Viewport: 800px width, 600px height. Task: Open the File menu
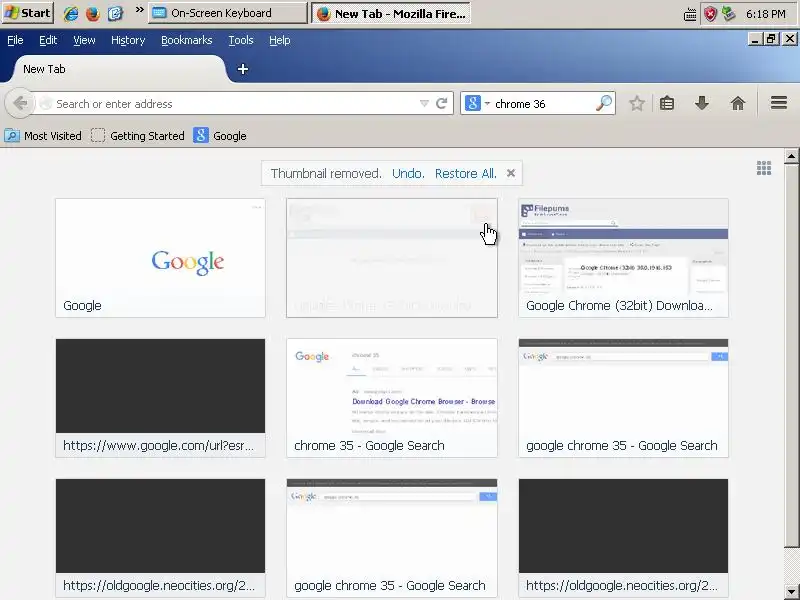coord(15,40)
